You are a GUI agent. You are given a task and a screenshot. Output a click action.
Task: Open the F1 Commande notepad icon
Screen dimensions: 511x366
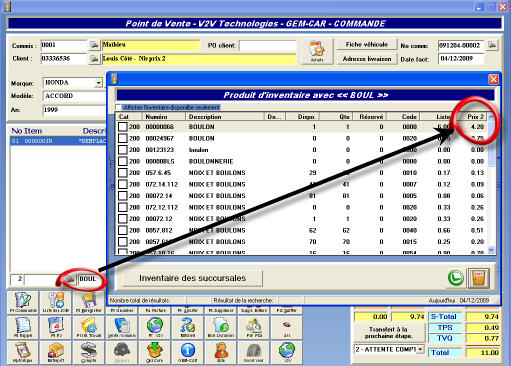[23, 302]
